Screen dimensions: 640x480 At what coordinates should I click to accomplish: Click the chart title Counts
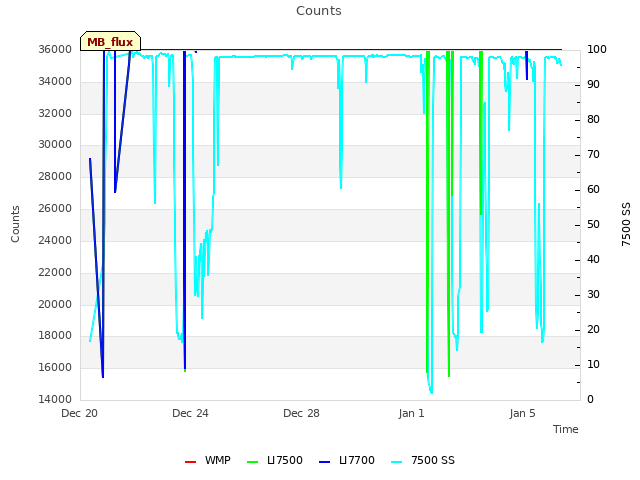319,11
